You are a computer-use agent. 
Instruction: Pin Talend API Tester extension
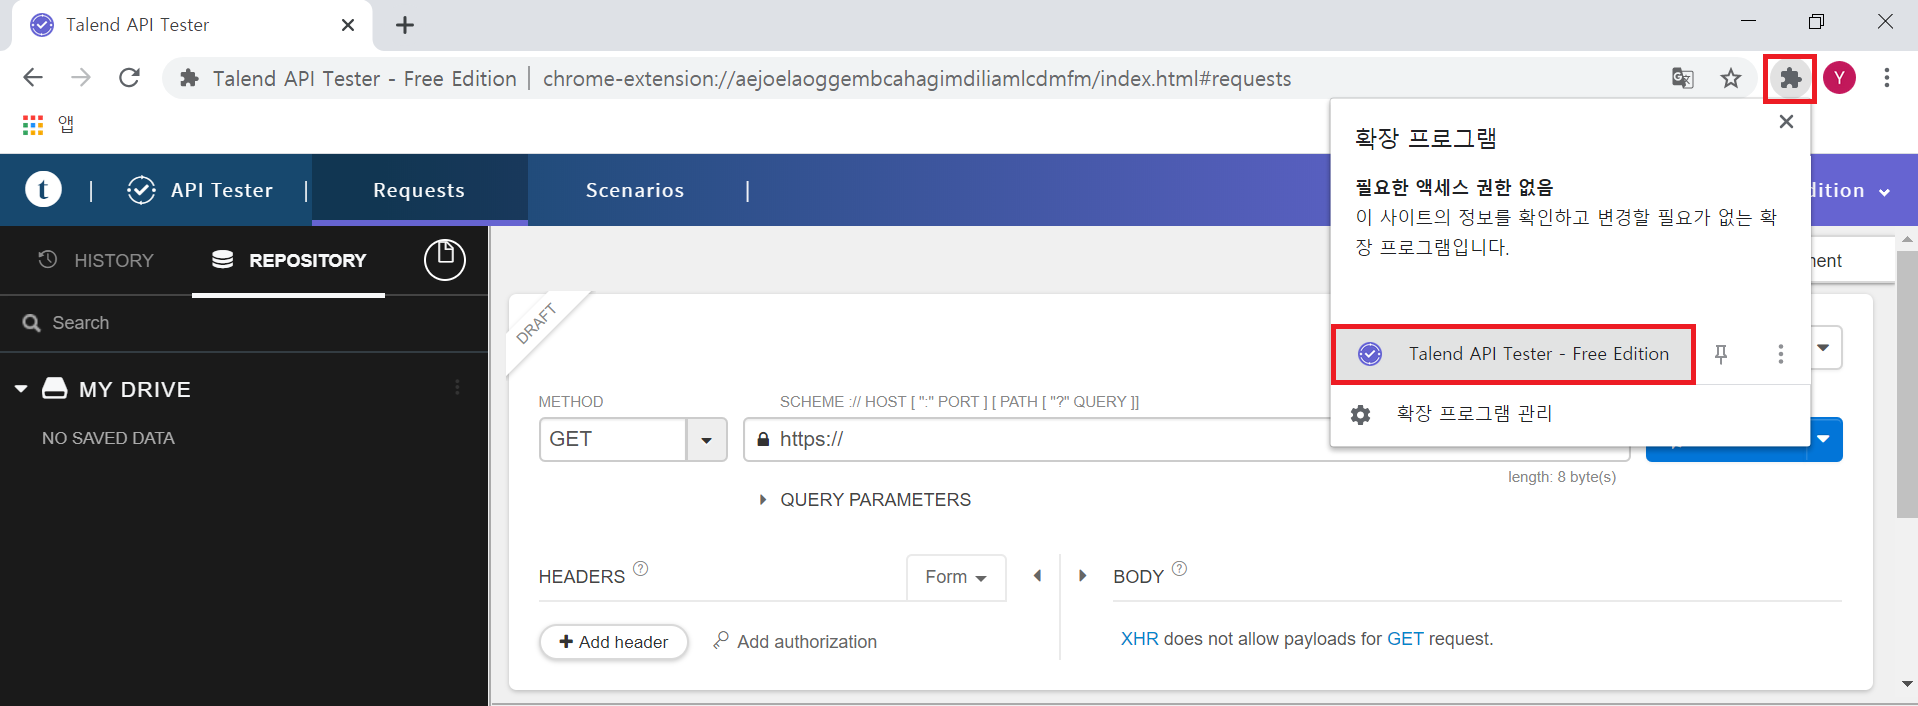tap(1721, 354)
